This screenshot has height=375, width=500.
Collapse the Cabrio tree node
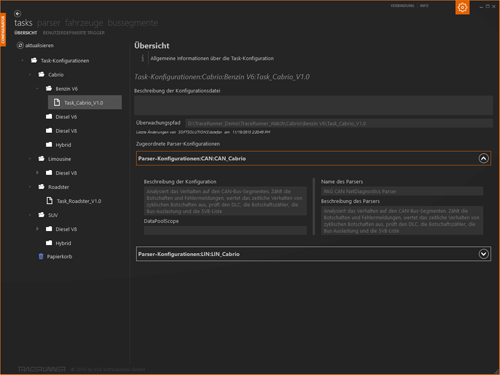(x=30, y=75)
